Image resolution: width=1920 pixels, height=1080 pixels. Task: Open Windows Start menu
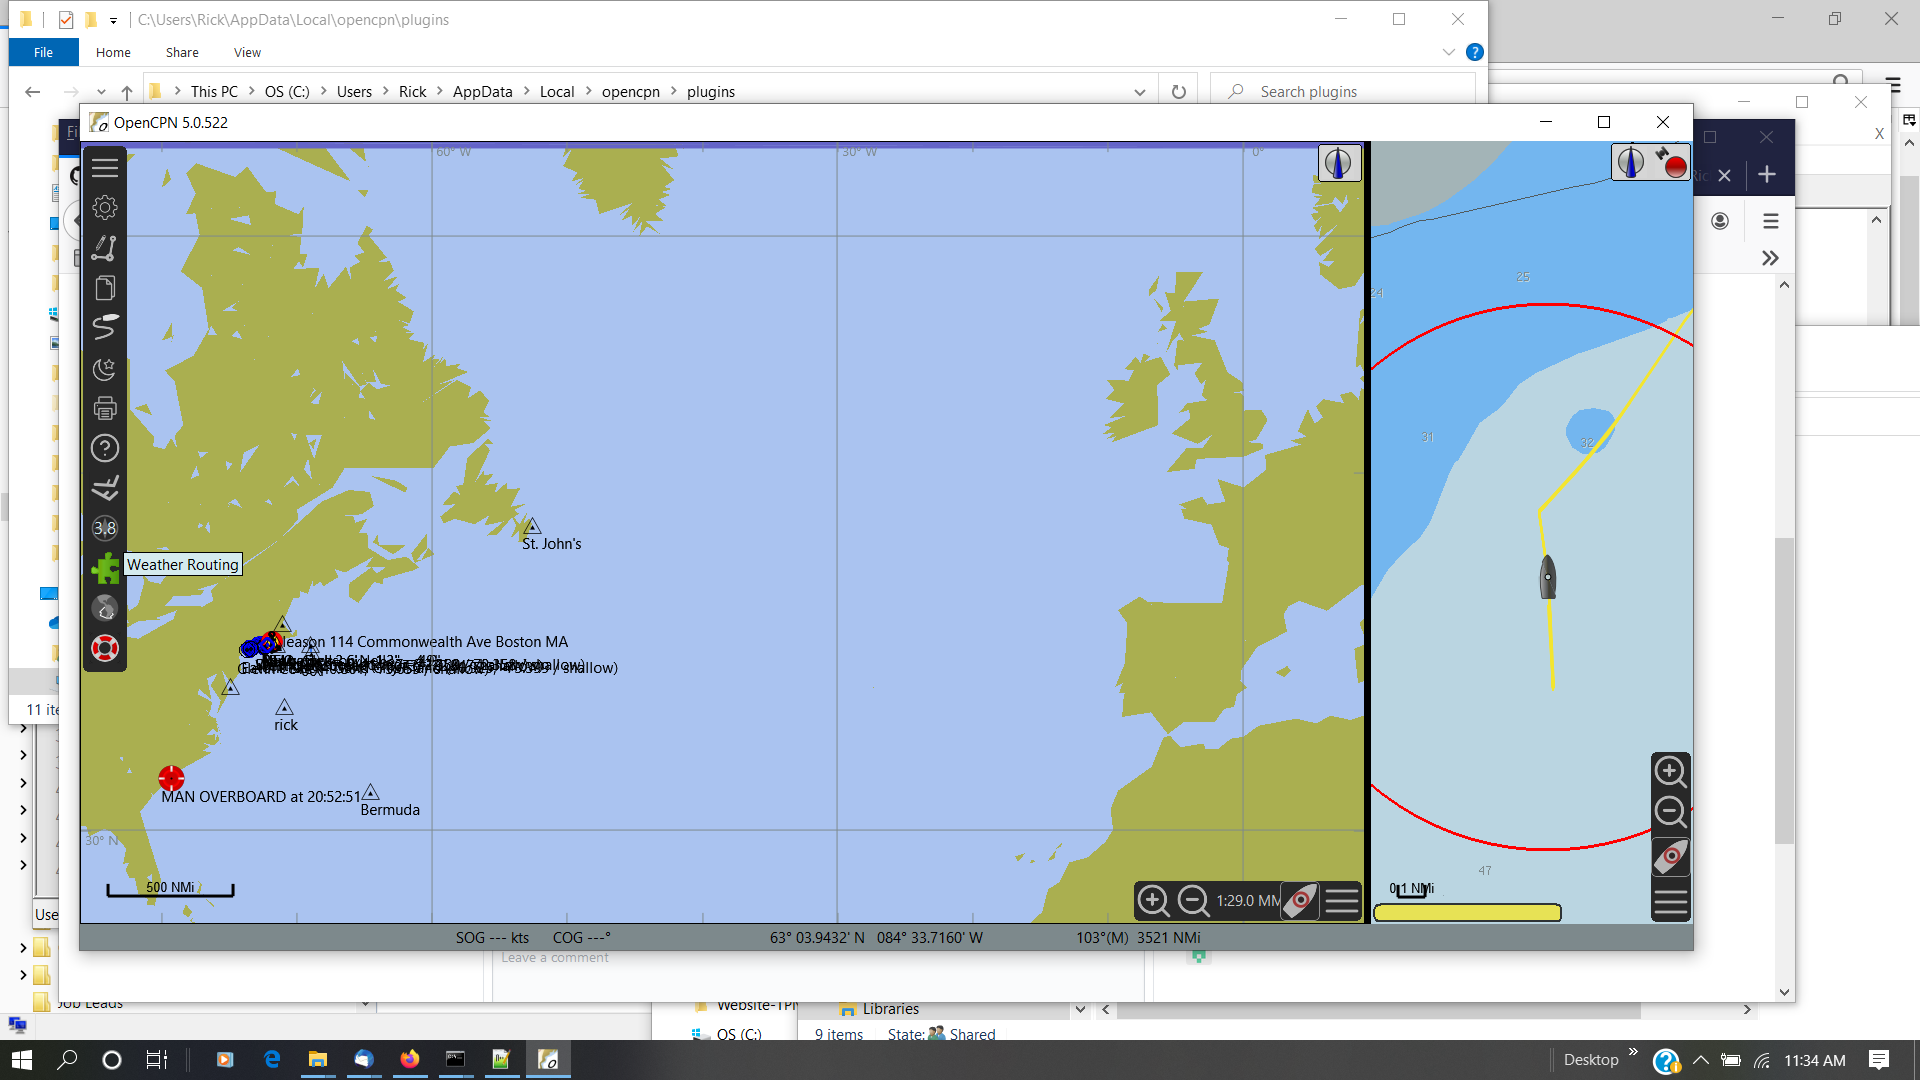coord(22,1060)
